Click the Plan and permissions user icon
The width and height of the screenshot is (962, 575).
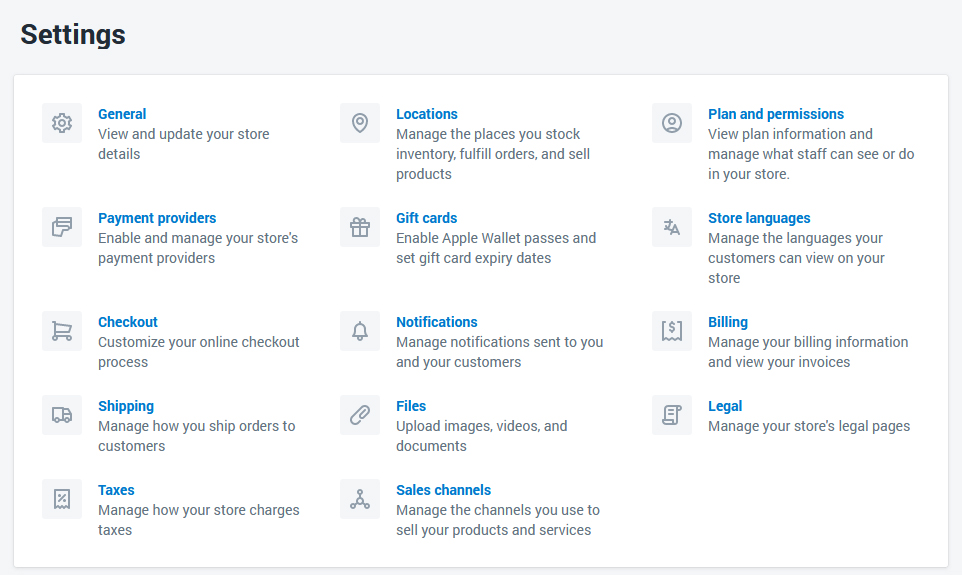point(672,123)
